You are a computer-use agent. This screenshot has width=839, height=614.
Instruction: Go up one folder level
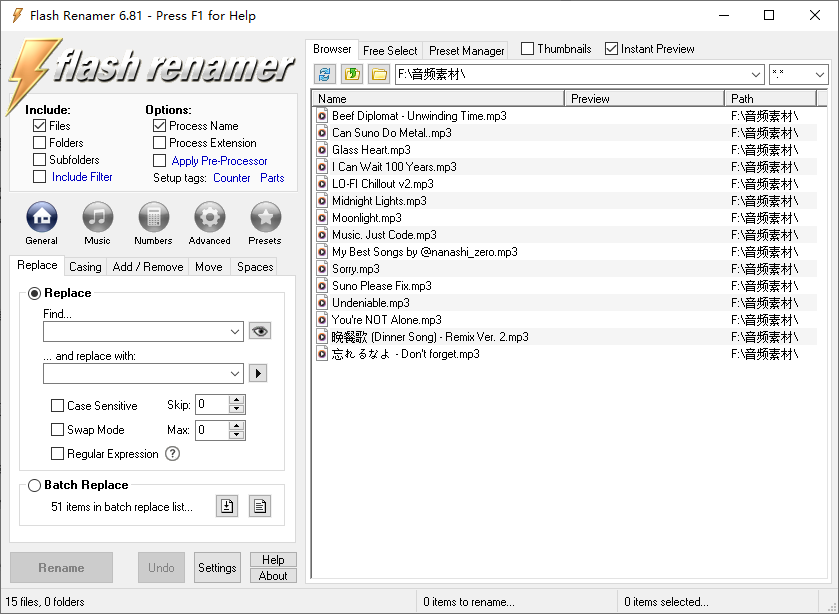pyautogui.click(x=352, y=74)
